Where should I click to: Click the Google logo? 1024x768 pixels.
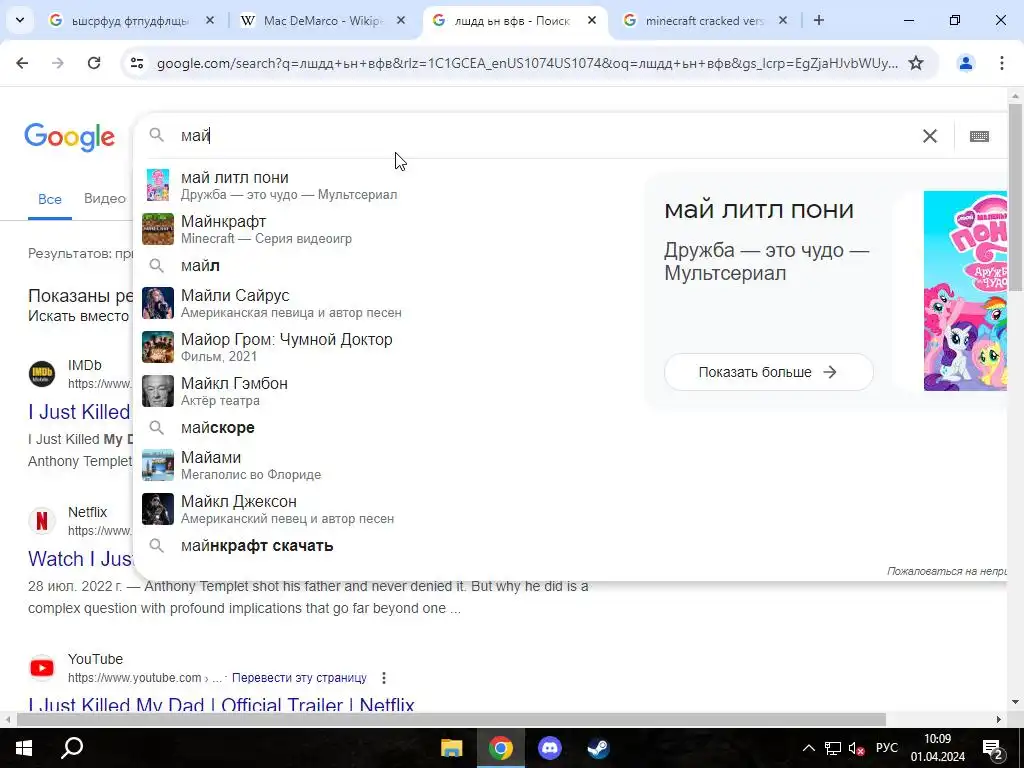pos(69,136)
